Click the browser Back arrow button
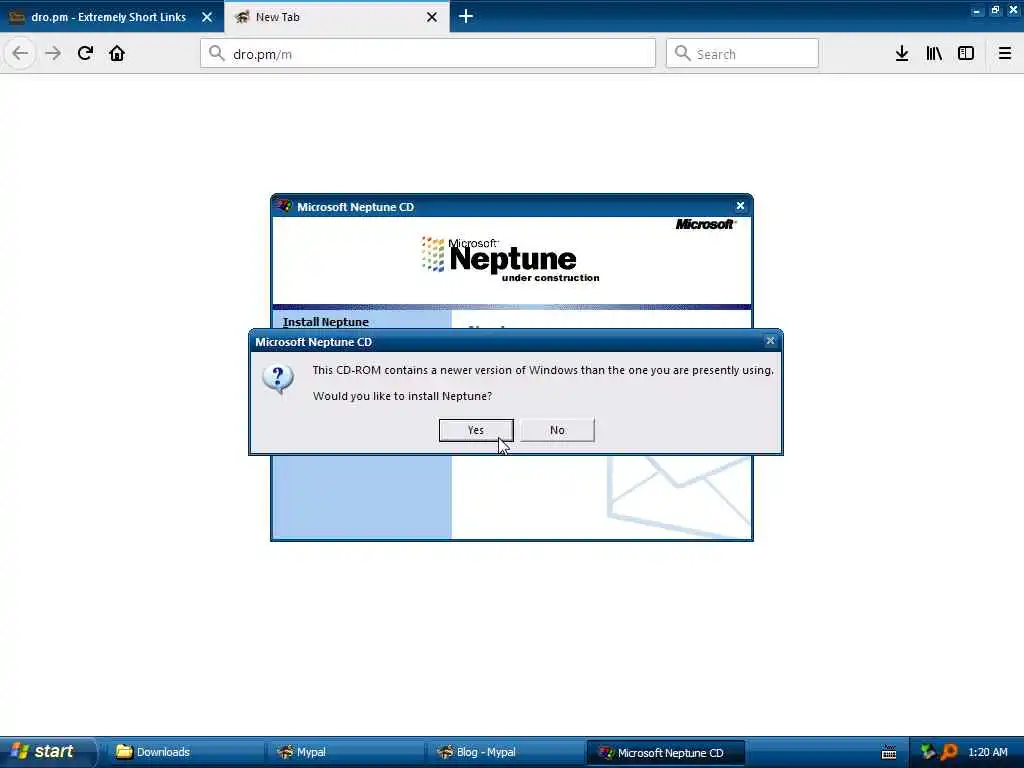This screenshot has height=768, width=1024. pyautogui.click(x=20, y=54)
